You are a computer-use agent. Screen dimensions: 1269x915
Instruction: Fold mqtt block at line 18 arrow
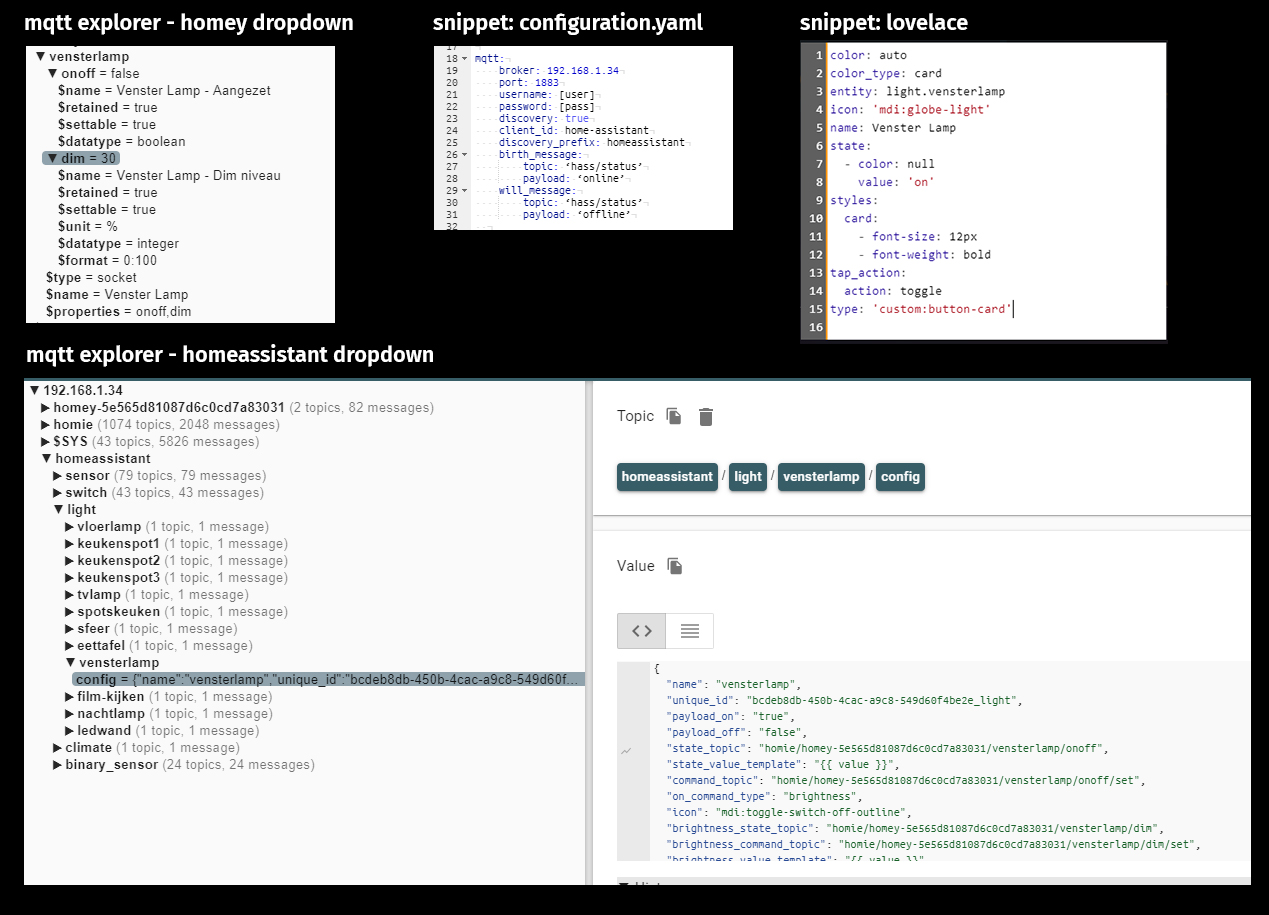[466, 59]
